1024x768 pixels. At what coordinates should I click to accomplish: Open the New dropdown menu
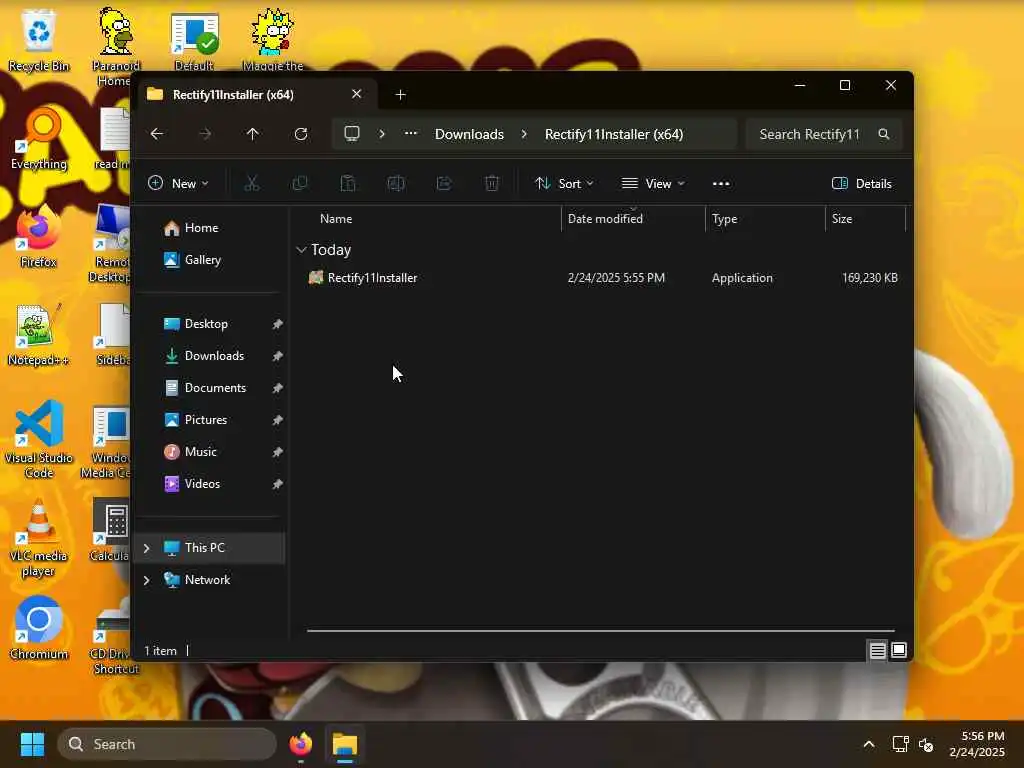(178, 184)
